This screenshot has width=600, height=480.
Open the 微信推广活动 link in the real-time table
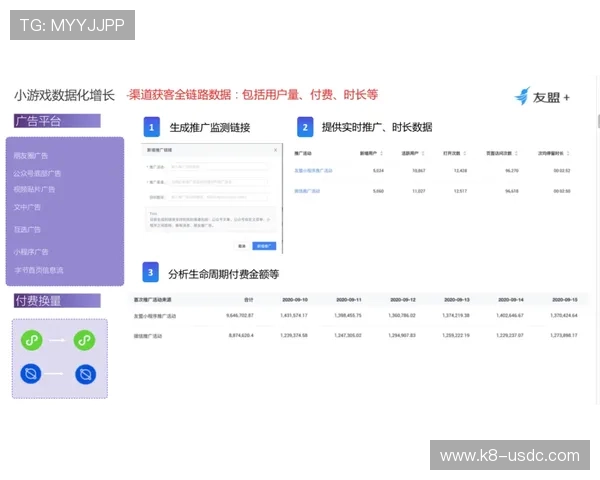pyautogui.click(x=307, y=191)
